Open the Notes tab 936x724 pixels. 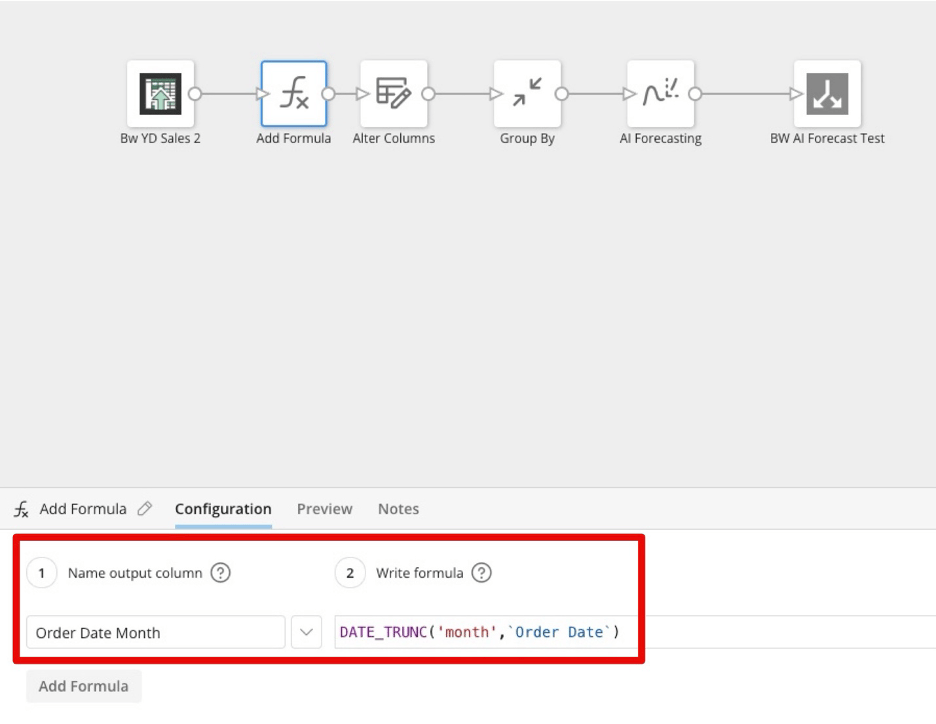[398, 509]
